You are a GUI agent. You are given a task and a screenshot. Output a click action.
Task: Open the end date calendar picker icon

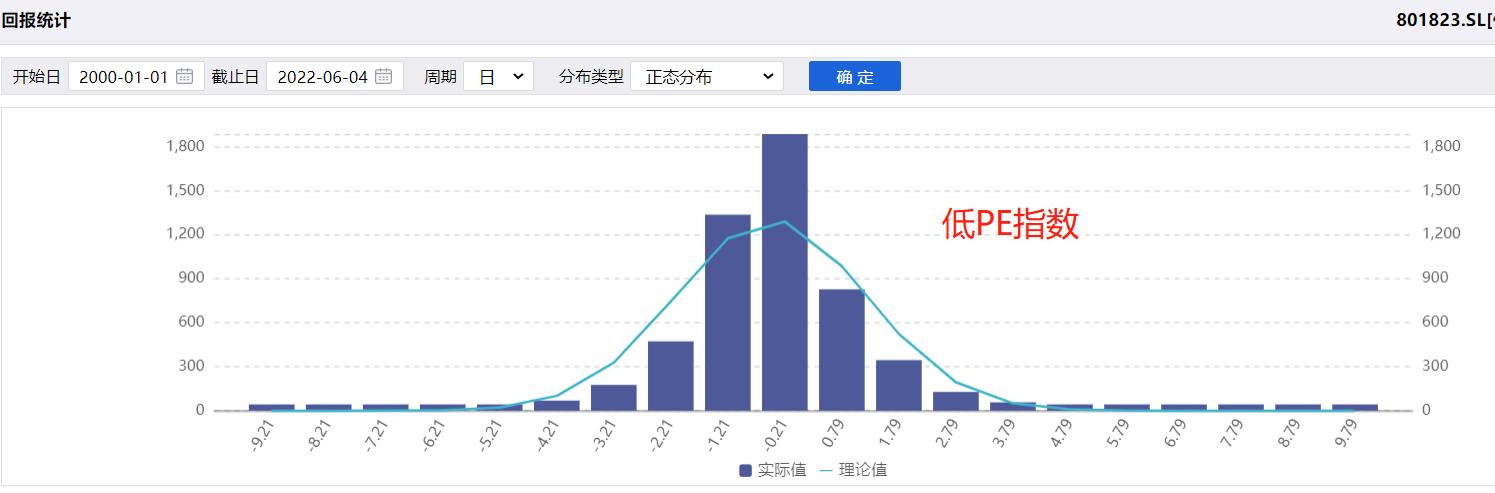coord(384,76)
